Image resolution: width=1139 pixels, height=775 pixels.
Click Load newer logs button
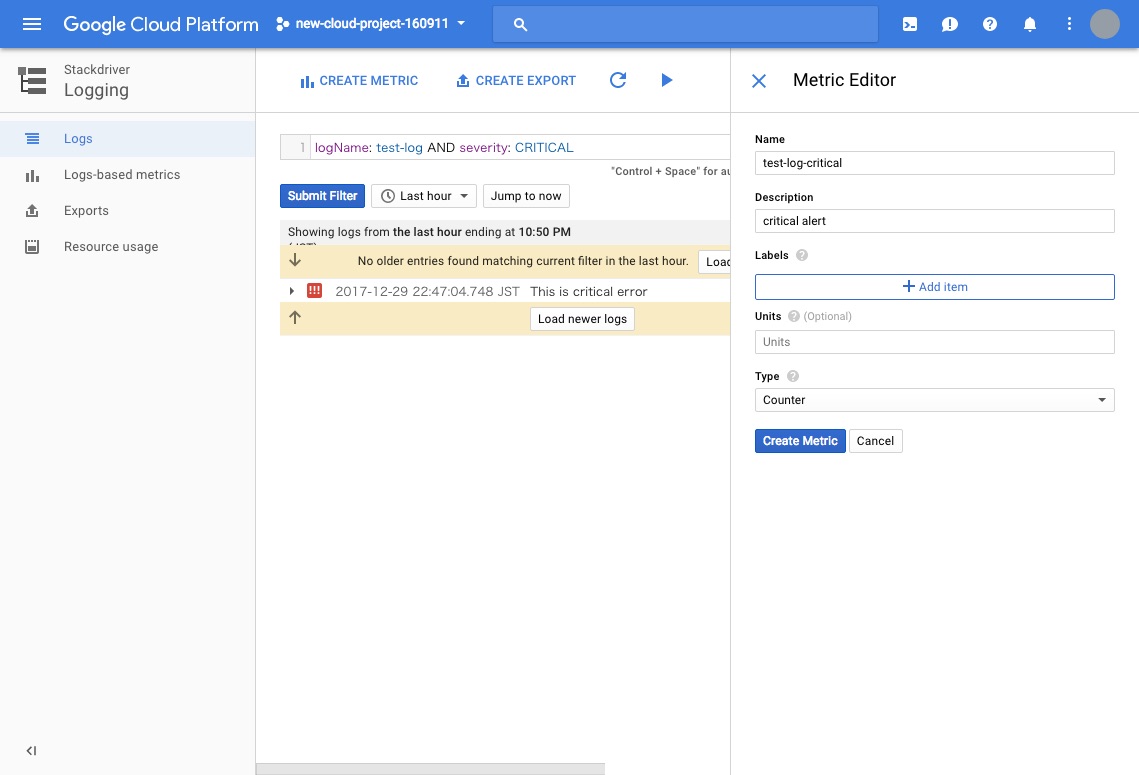582,319
